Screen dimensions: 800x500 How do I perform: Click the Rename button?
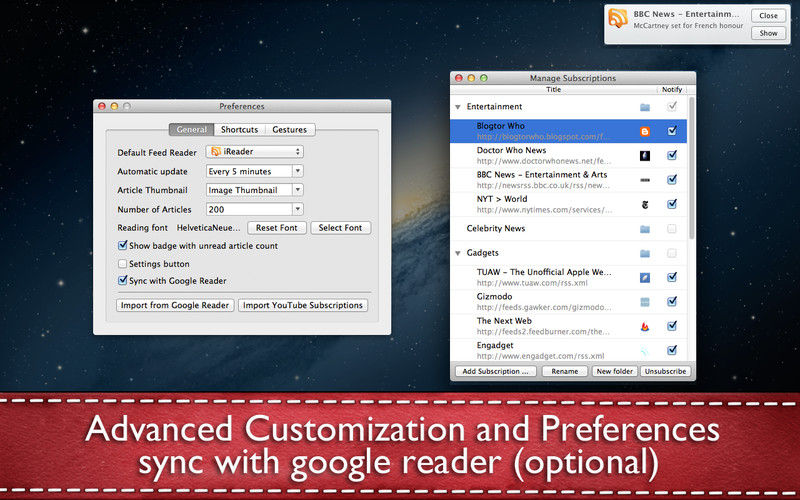click(565, 371)
